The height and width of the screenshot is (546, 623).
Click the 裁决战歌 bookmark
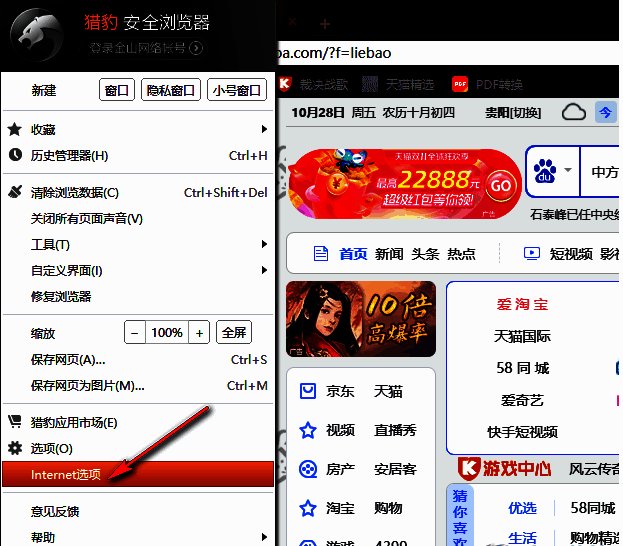click(x=324, y=84)
